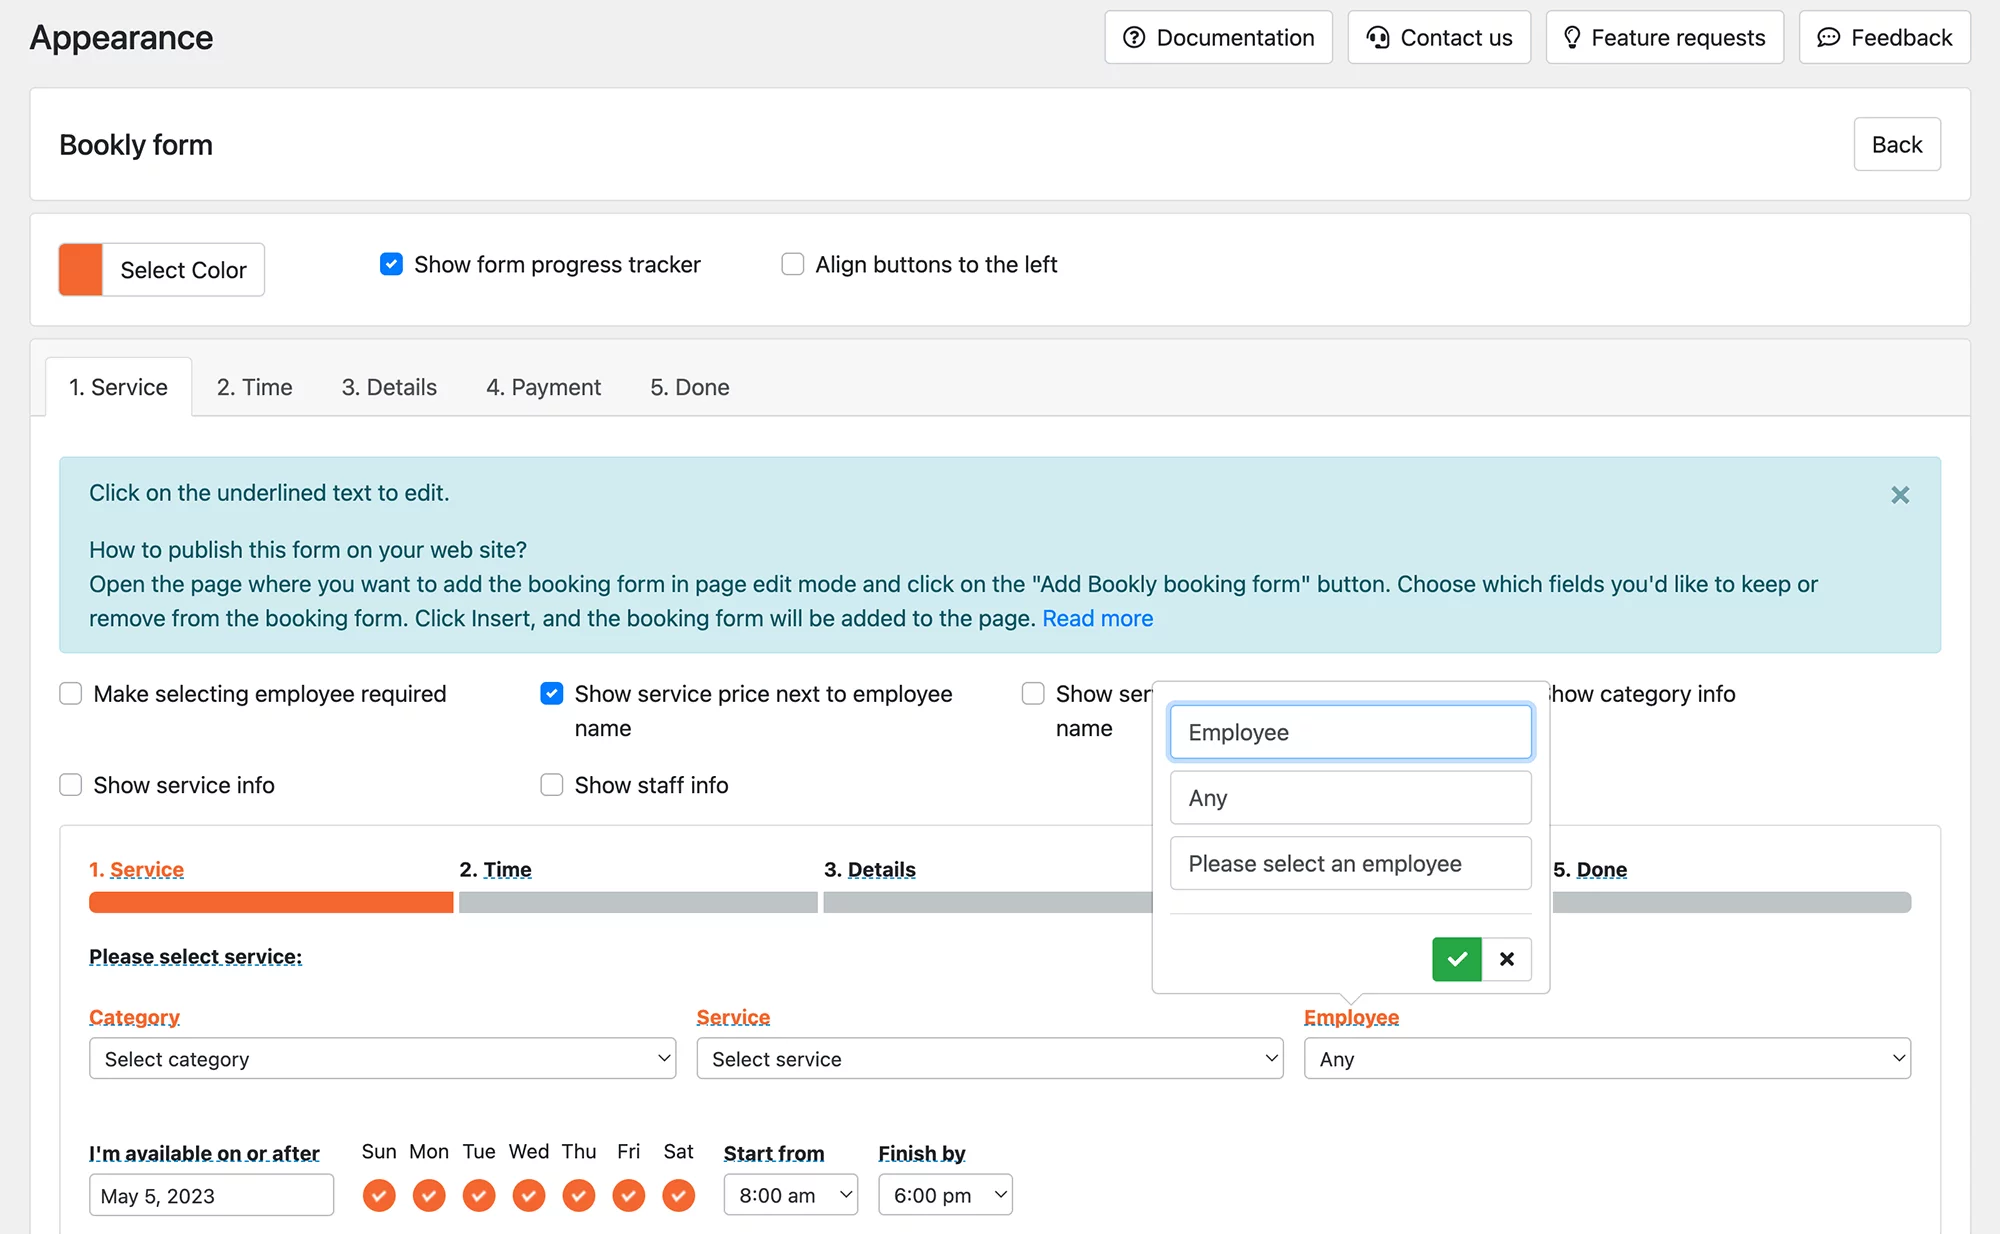Image resolution: width=2000 pixels, height=1234 pixels.
Task: Check Make selecting employee required
Action: click(x=70, y=693)
